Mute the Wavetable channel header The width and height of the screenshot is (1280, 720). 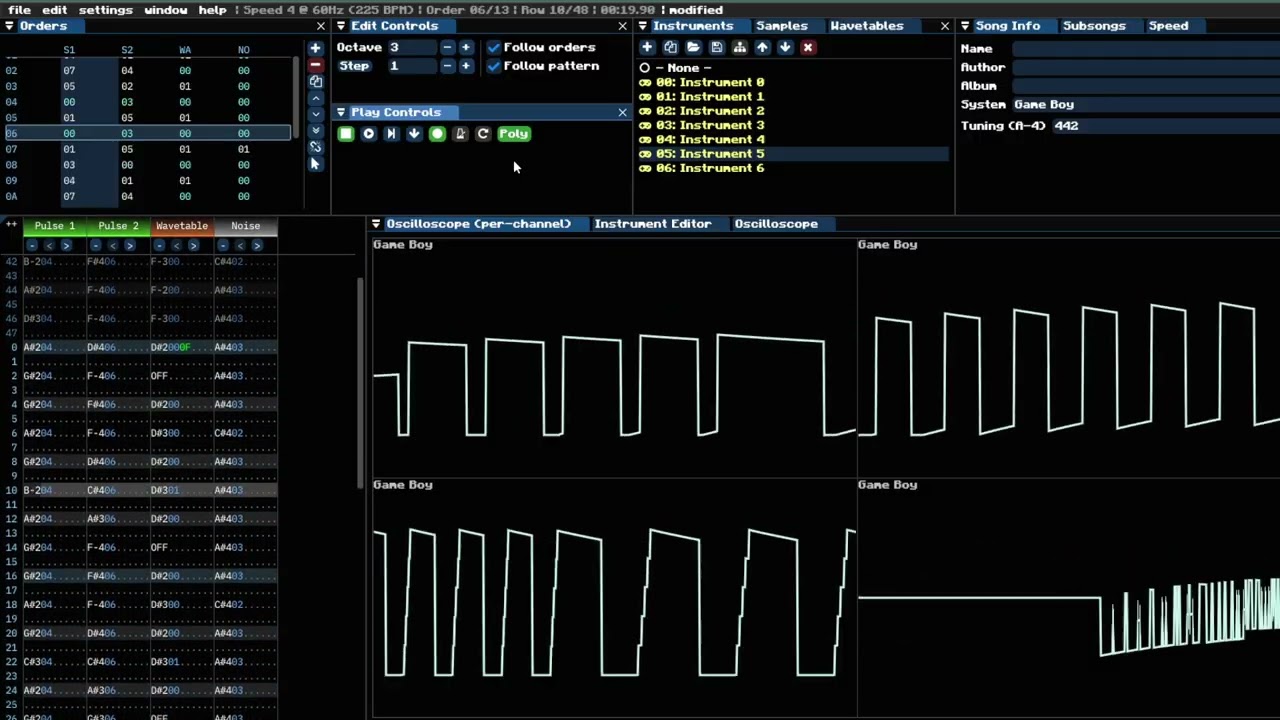(181, 226)
